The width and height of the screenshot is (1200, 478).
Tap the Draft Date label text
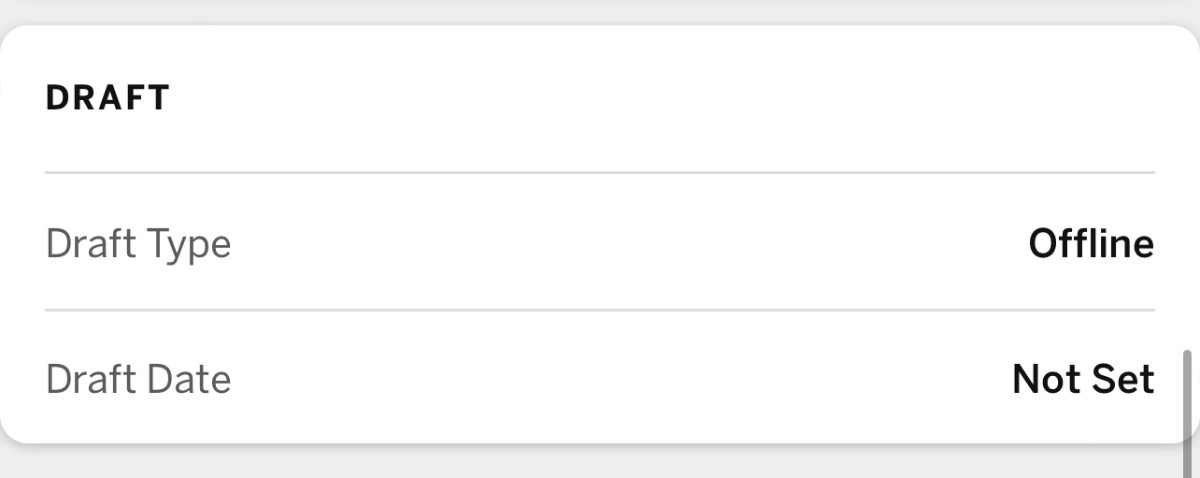[x=138, y=379]
